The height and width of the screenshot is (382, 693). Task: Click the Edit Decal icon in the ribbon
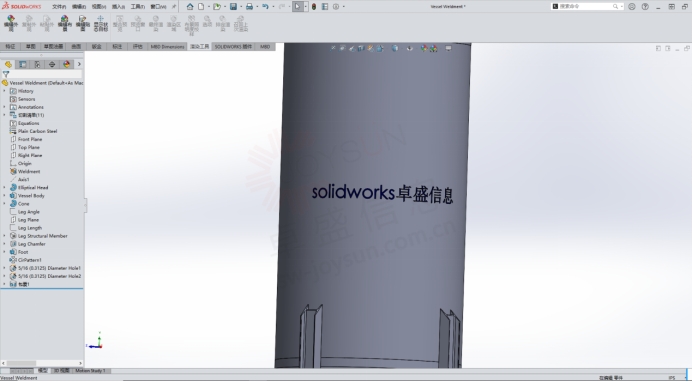point(83,23)
